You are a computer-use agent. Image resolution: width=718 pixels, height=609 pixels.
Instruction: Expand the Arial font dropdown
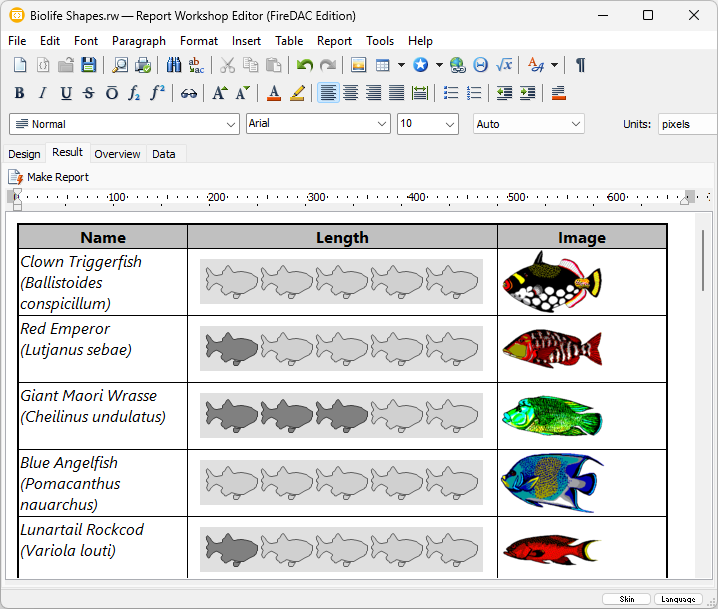click(x=318, y=124)
